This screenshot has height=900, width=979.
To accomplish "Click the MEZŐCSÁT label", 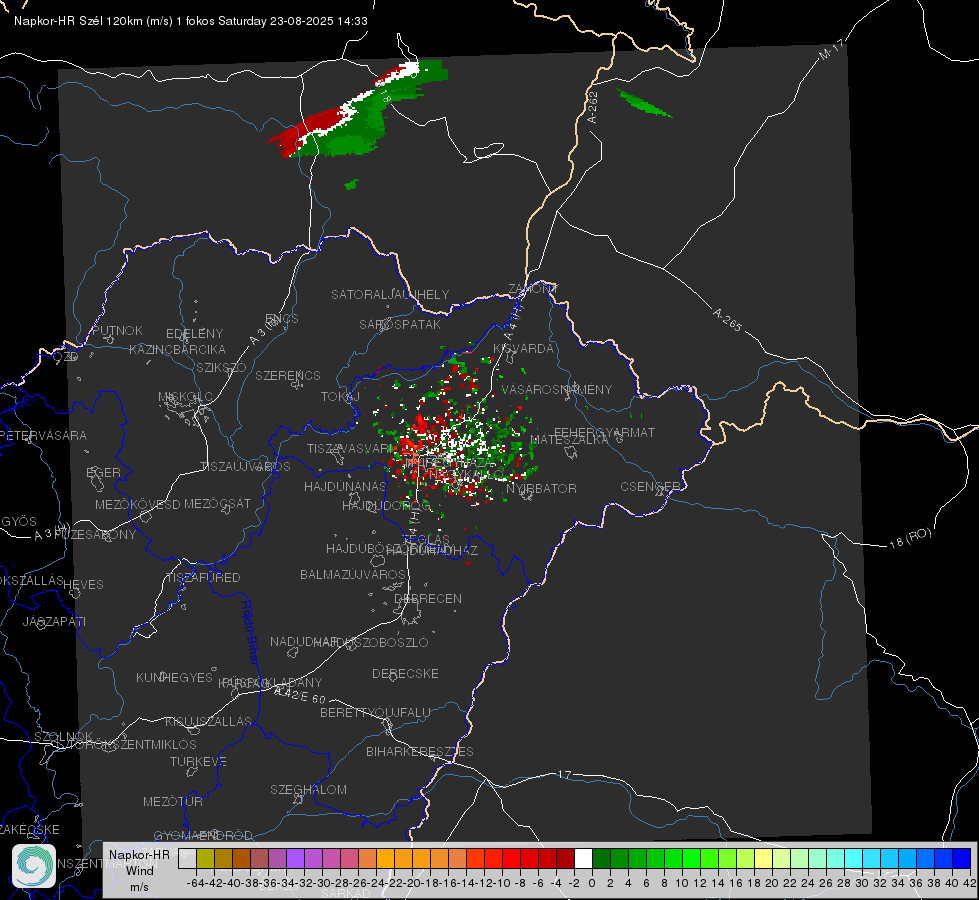I will 217,503.
